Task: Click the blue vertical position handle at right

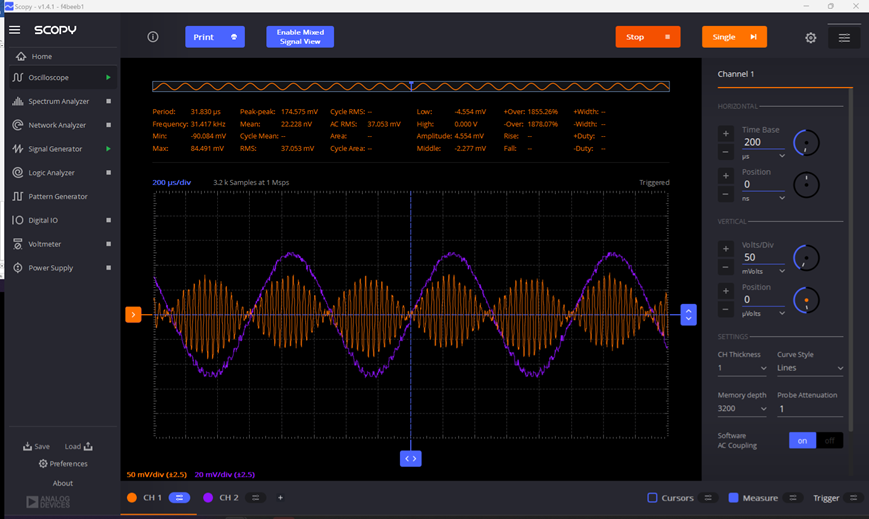Action: pyautogui.click(x=688, y=314)
